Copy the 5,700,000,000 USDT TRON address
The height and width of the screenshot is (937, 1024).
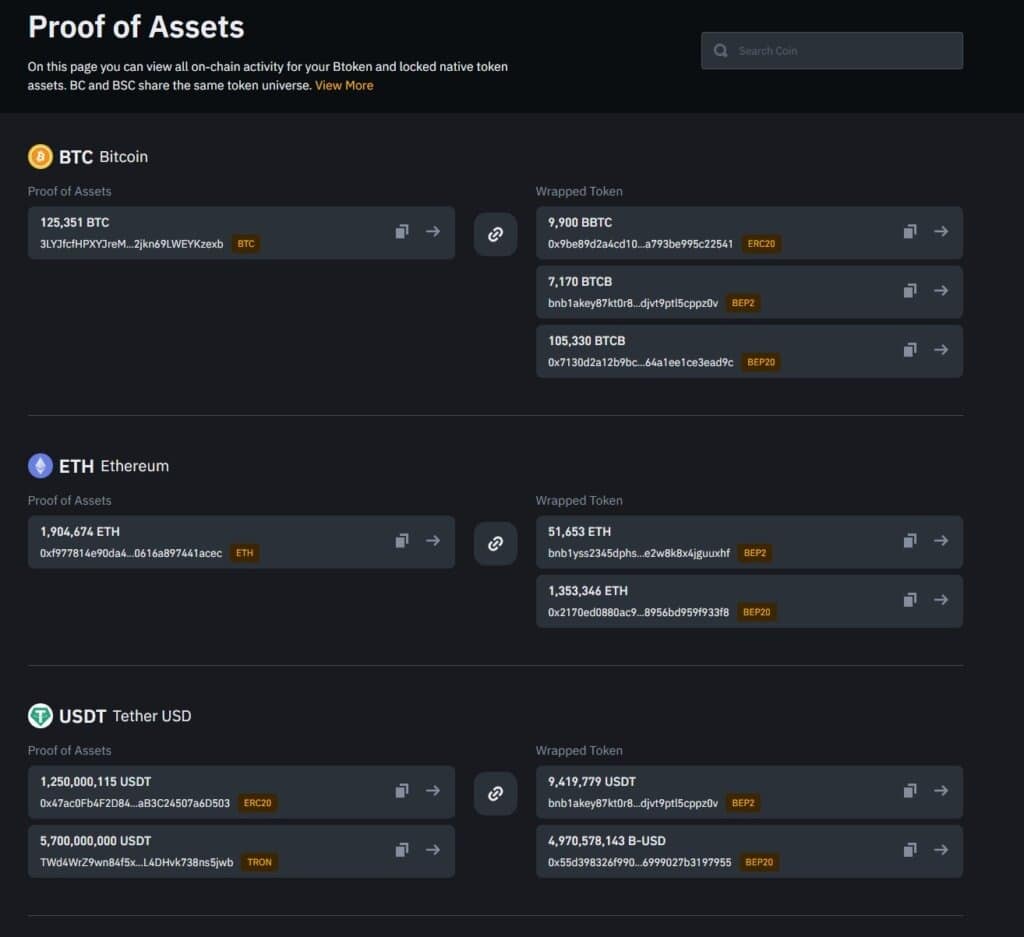(x=402, y=850)
